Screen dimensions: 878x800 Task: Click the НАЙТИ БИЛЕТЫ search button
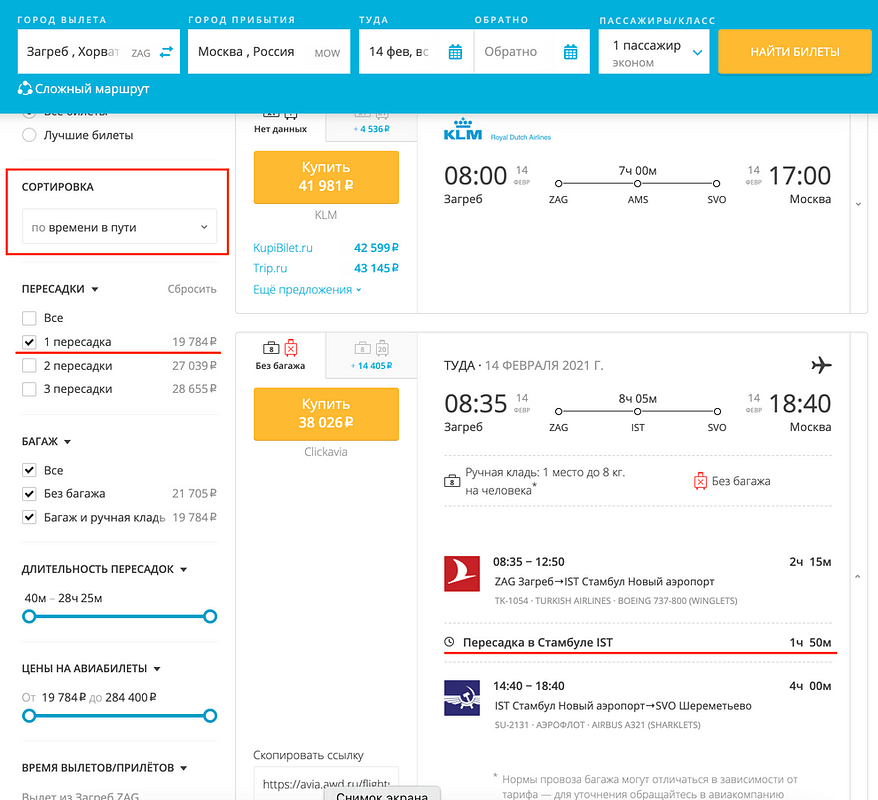(x=794, y=52)
